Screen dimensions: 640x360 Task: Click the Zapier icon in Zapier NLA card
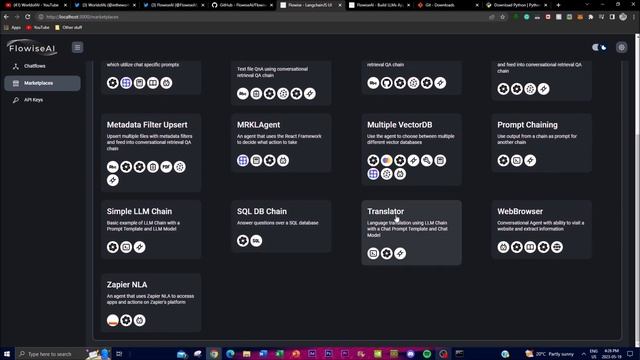(x=113, y=320)
